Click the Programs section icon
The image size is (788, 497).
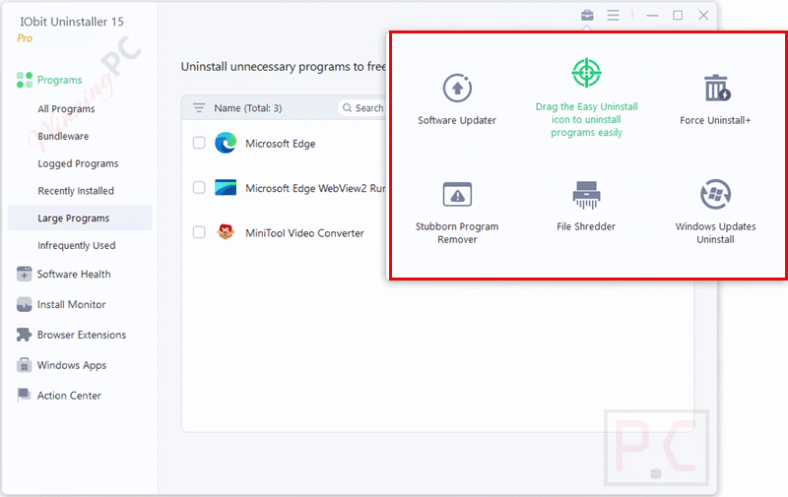[24, 80]
